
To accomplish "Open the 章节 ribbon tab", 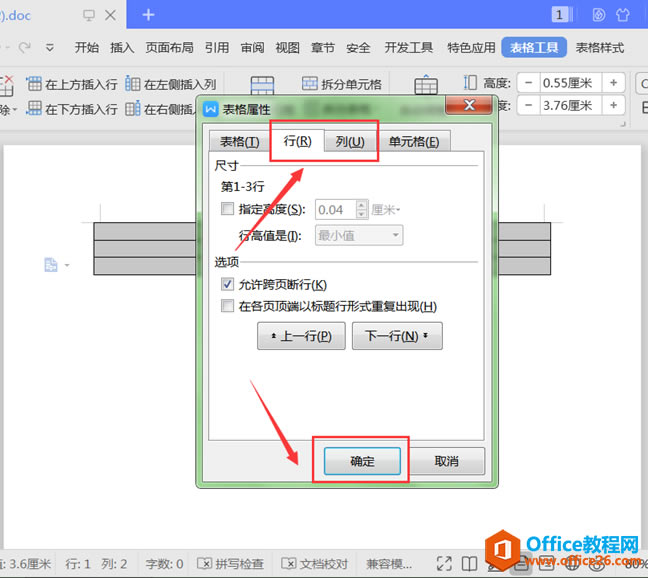I will coord(323,48).
